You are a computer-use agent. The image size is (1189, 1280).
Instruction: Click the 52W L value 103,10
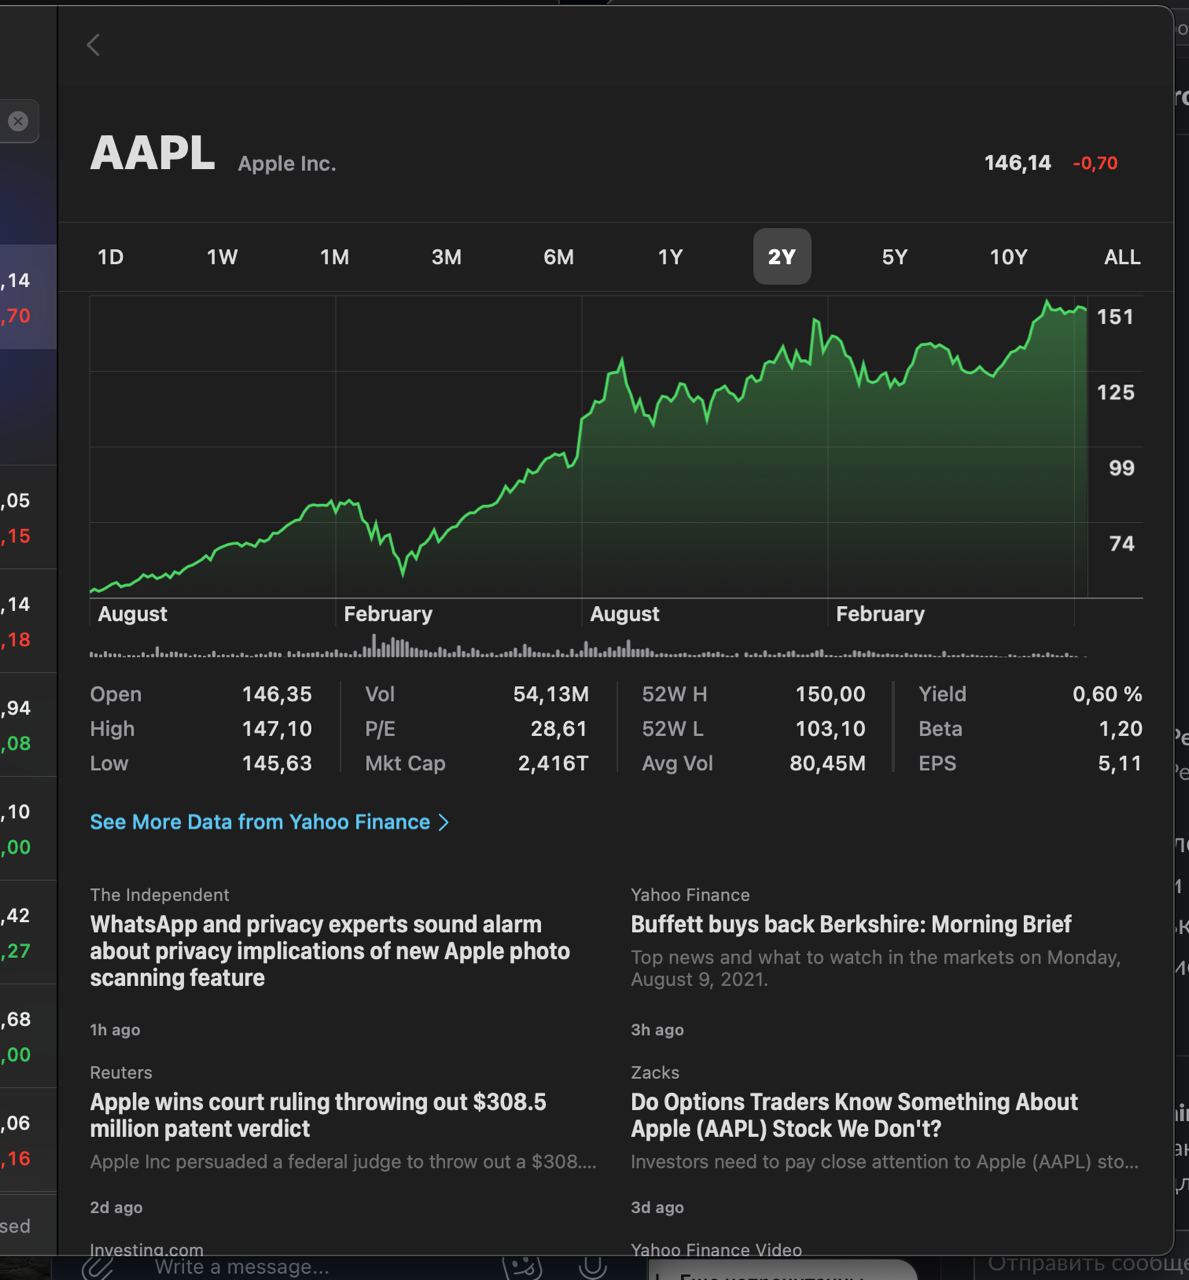pyautogui.click(x=830, y=729)
